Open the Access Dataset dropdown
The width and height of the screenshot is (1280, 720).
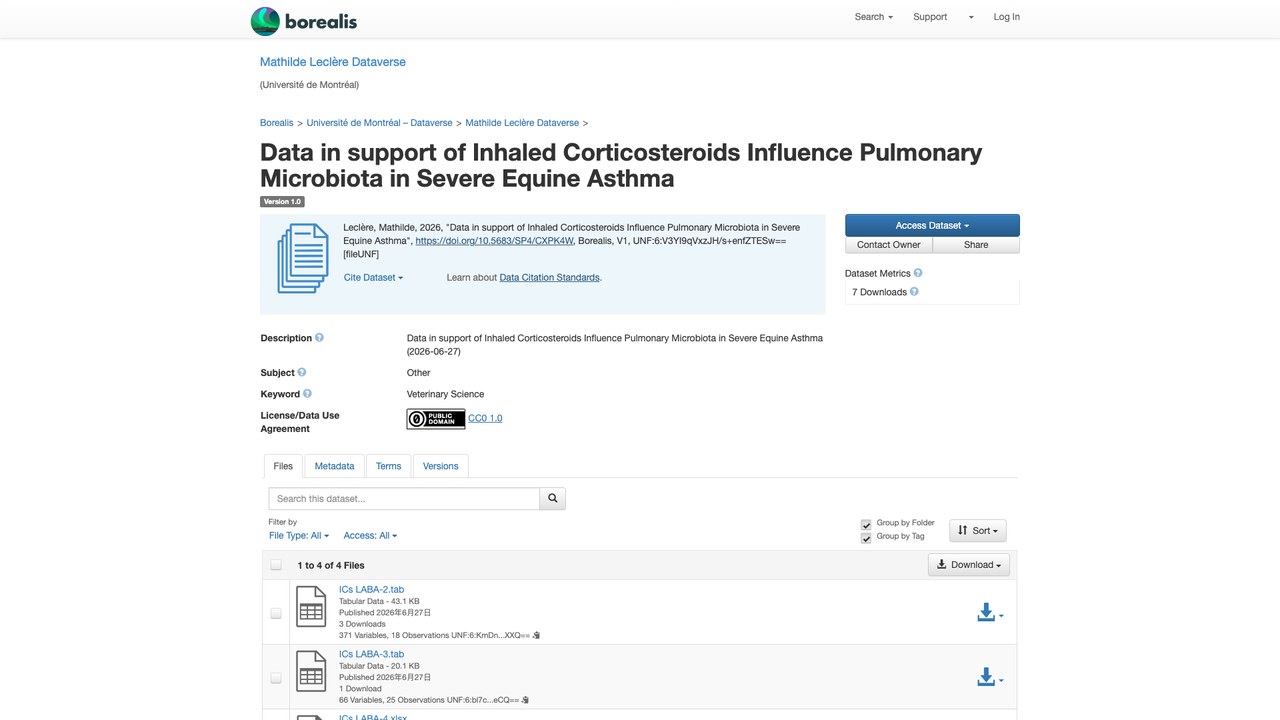coord(932,225)
